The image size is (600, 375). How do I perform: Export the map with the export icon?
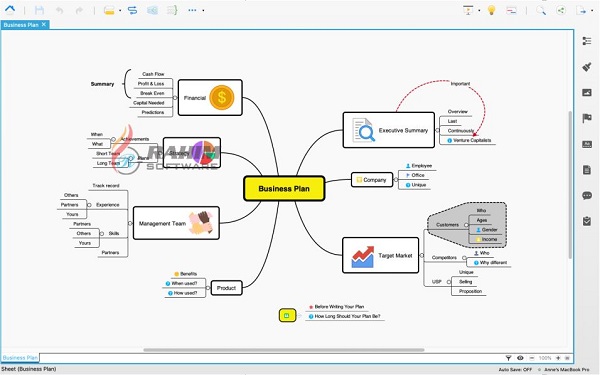tap(581, 11)
